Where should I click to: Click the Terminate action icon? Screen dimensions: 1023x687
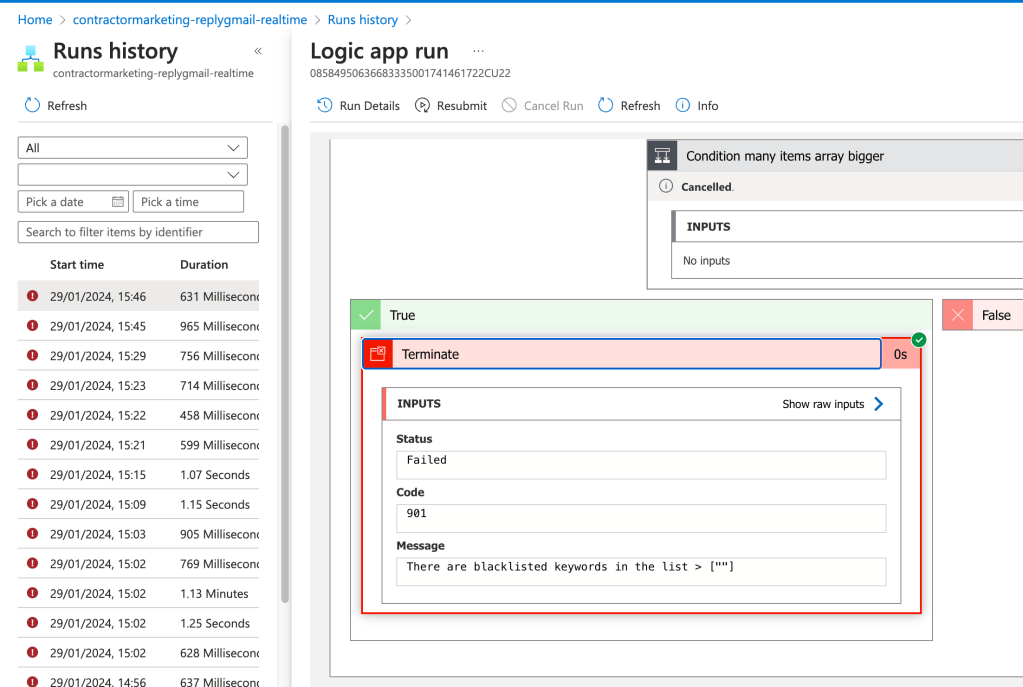click(x=378, y=354)
